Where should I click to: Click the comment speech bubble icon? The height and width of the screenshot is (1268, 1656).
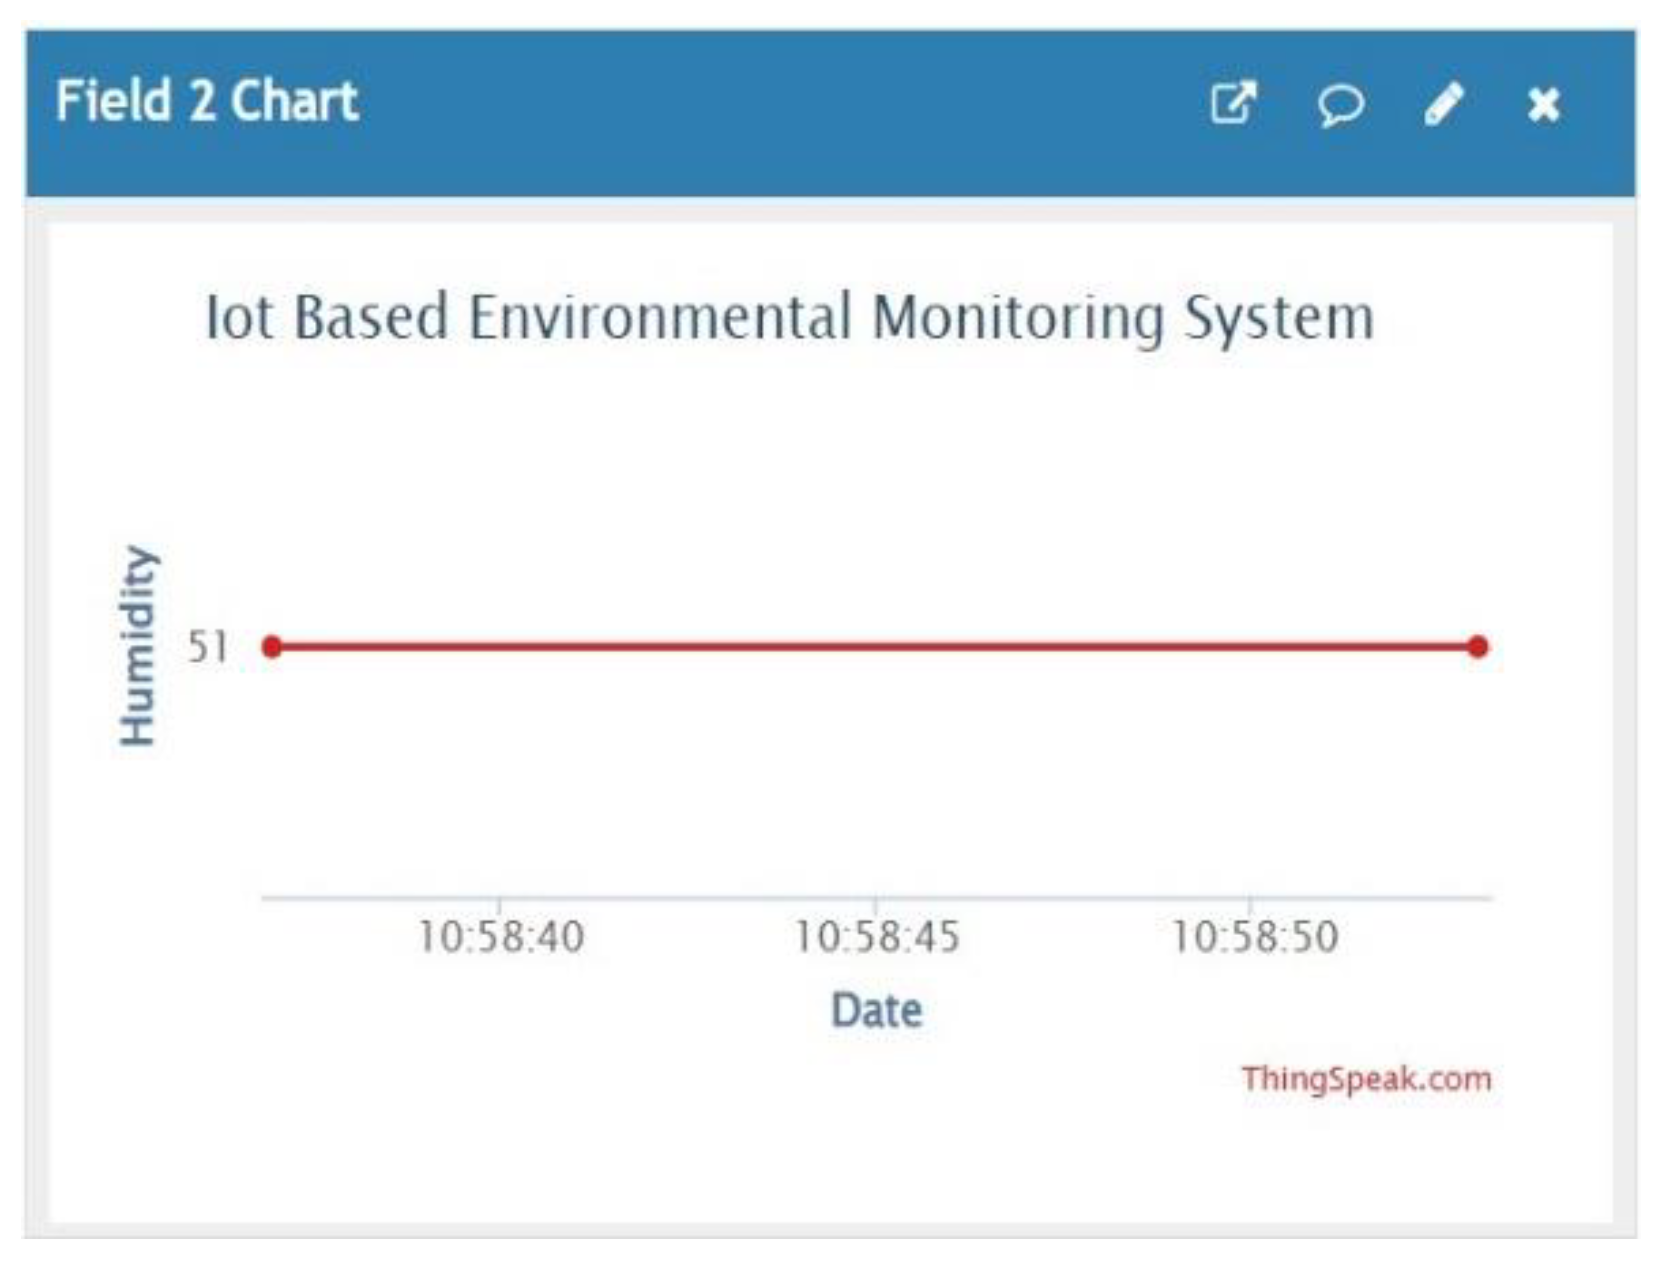pos(1339,104)
